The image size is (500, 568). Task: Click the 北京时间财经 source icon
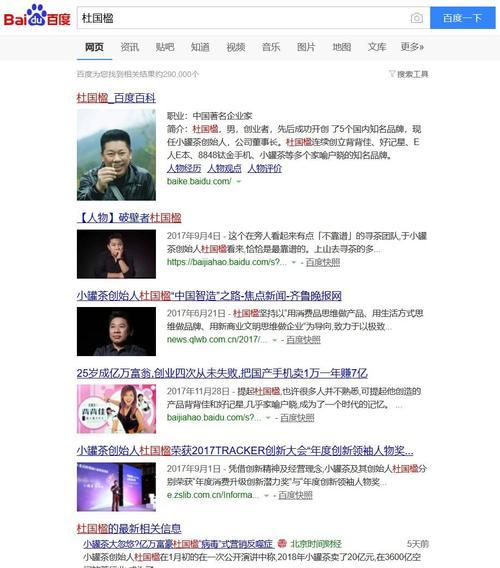(282, 543)
